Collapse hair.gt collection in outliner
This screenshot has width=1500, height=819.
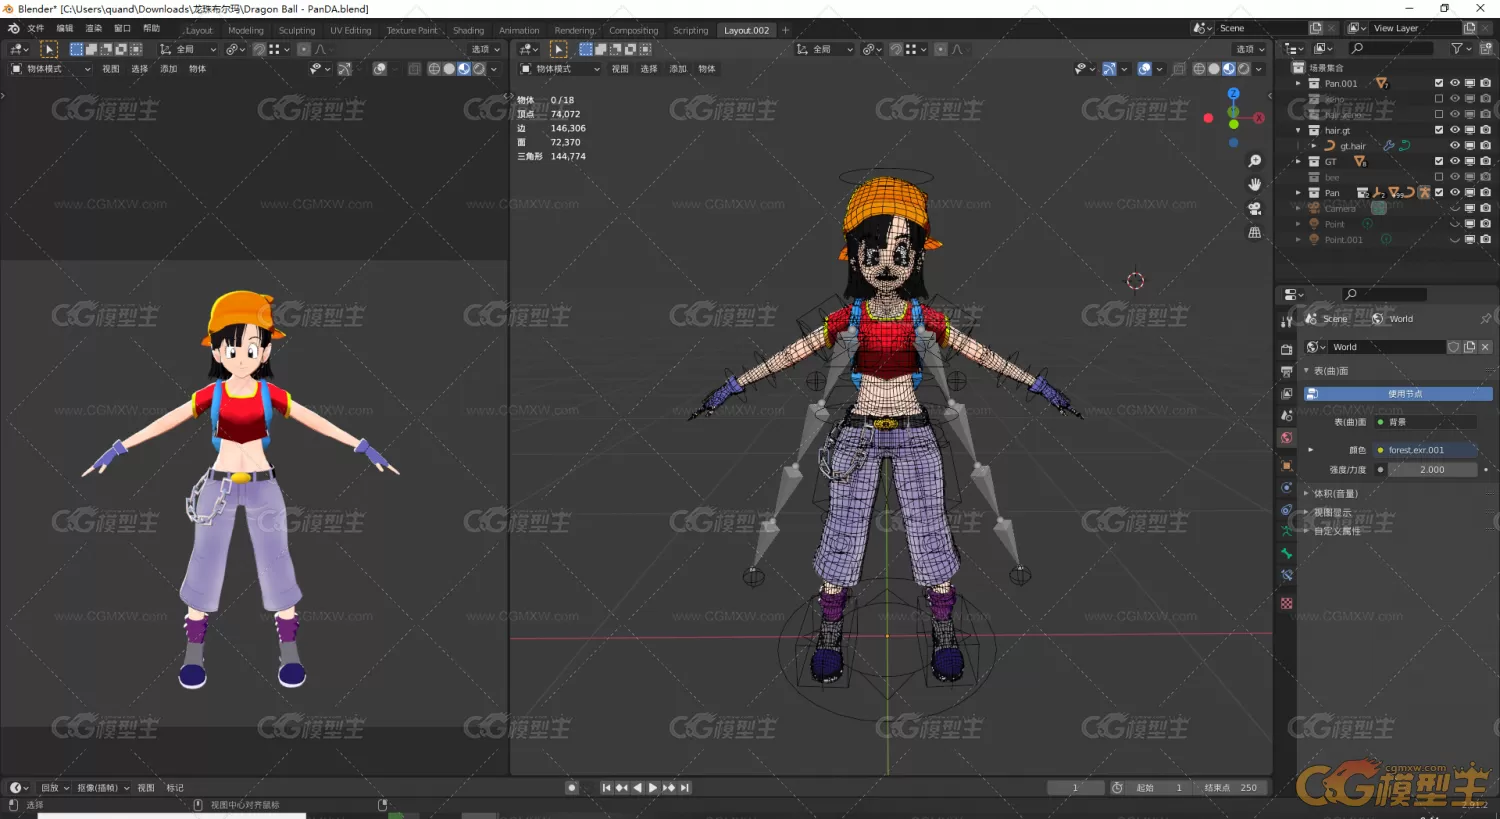[x=1299, y=130]
